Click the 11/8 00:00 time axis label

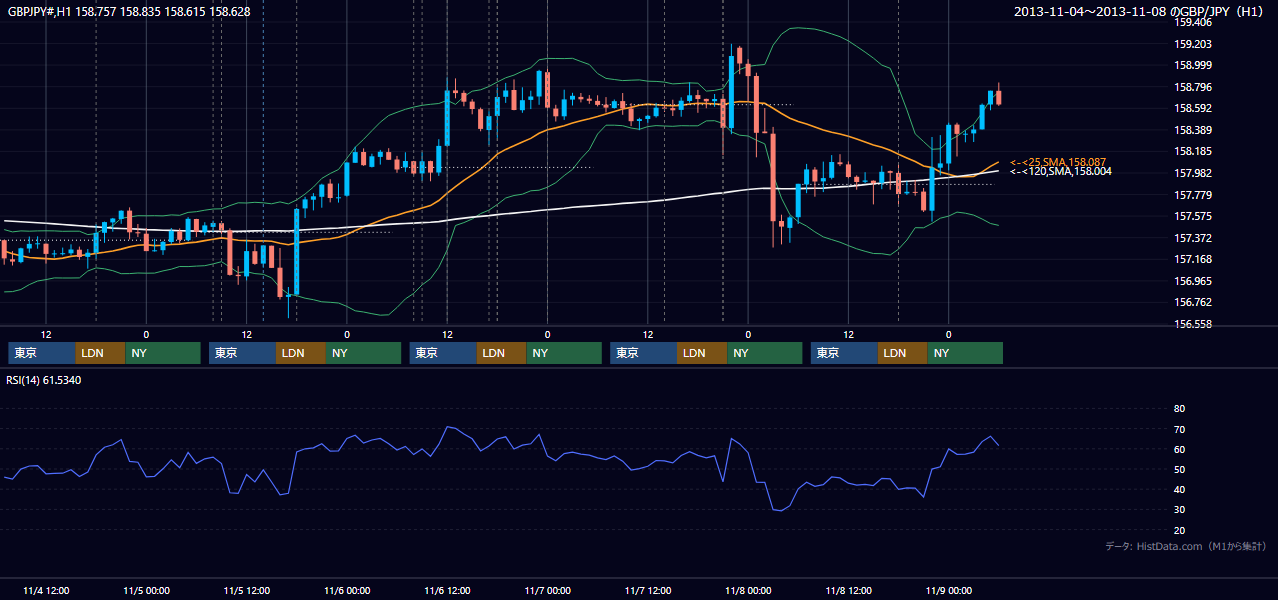click(x=748, y=590)
